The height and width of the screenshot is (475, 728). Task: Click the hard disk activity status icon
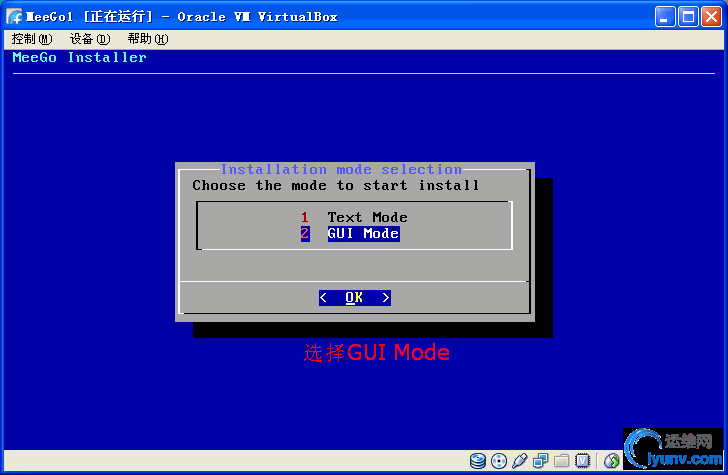(x=477, y=461)
